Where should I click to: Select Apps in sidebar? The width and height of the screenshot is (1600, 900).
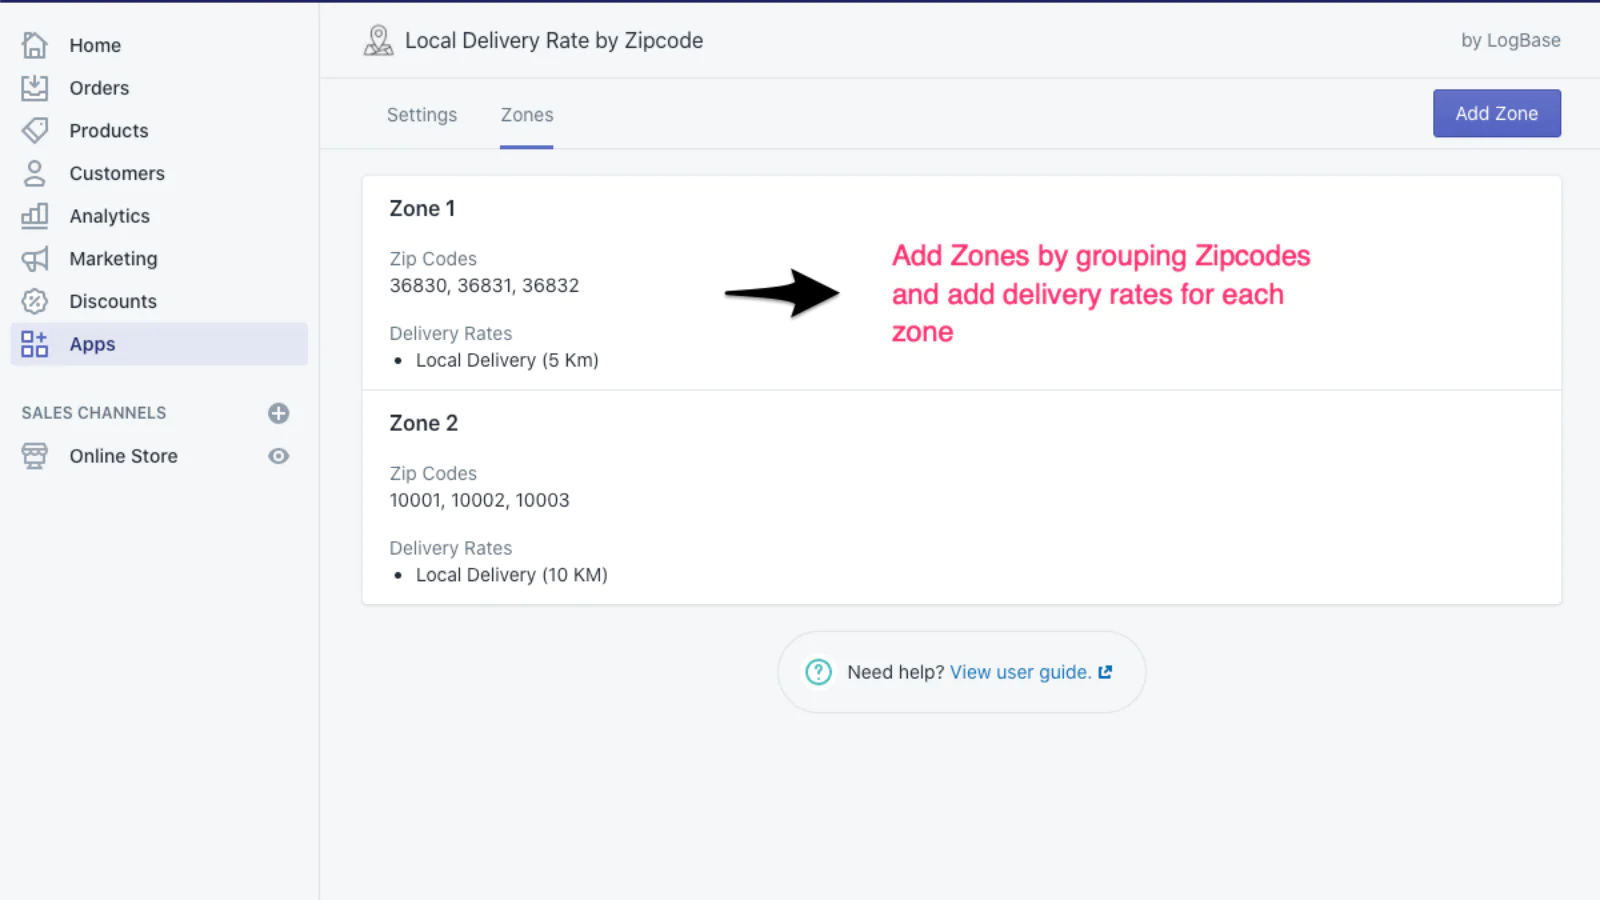(x=159, y=344)
